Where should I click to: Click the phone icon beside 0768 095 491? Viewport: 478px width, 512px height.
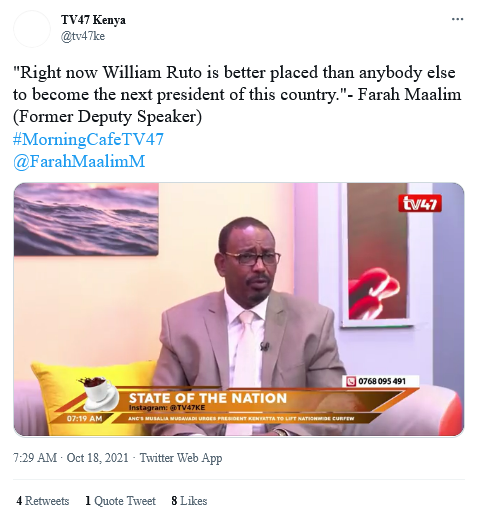pos(351,381)
